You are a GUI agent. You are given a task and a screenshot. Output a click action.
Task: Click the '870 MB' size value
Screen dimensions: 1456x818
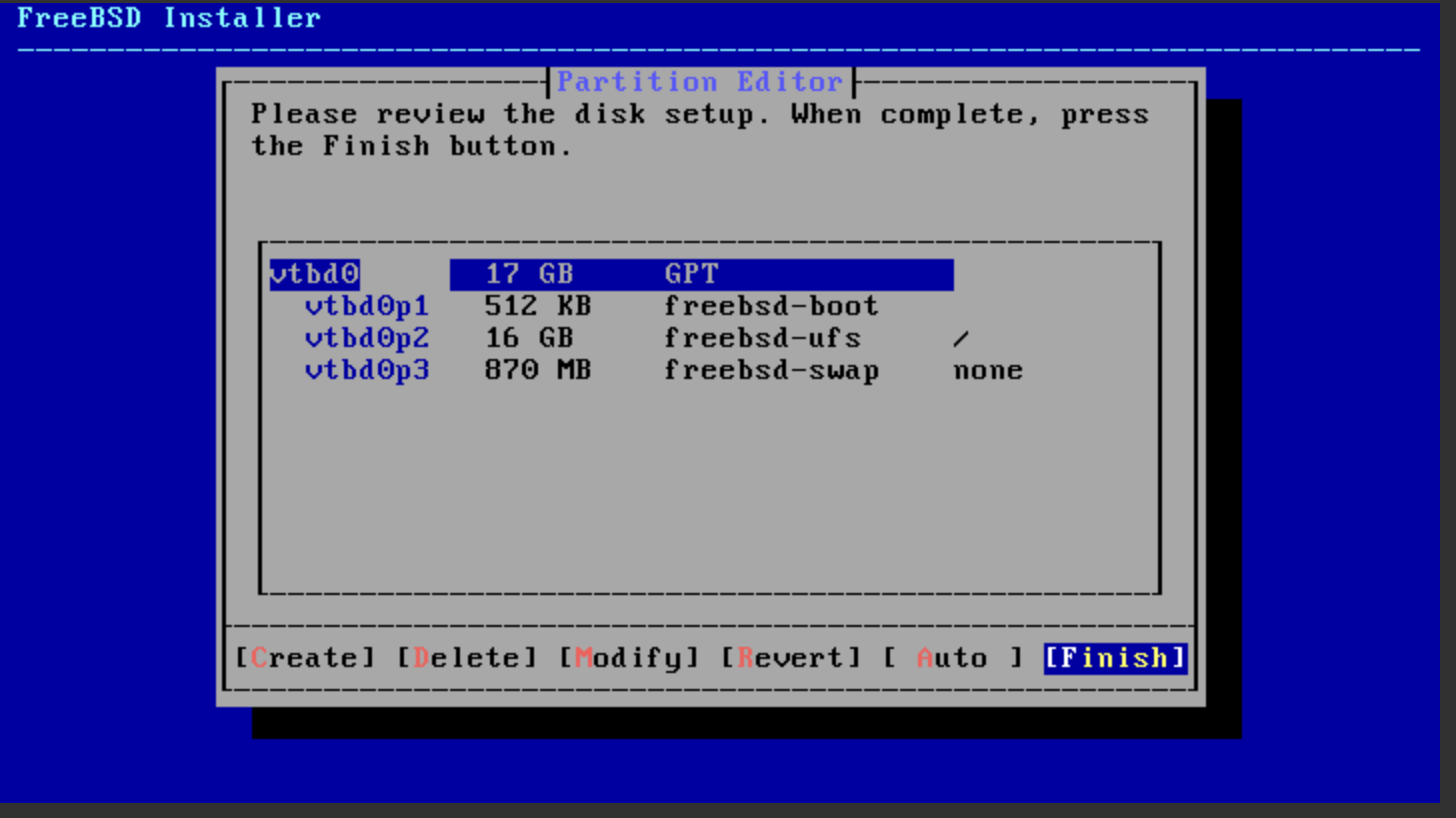tap(538, 370)
